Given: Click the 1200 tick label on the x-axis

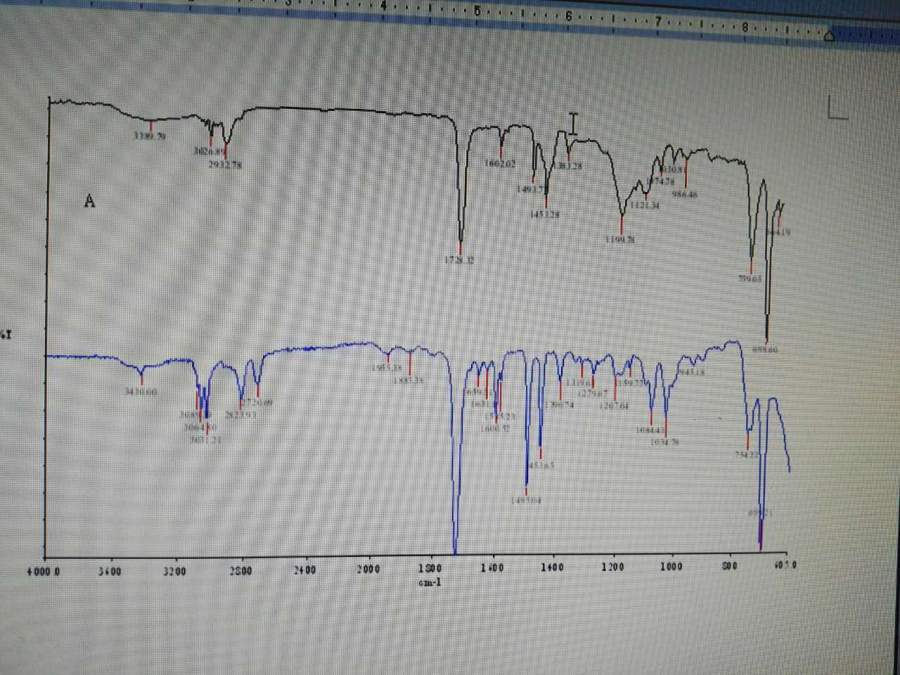Looking at the screenshot, I should (x=613, y=568).
